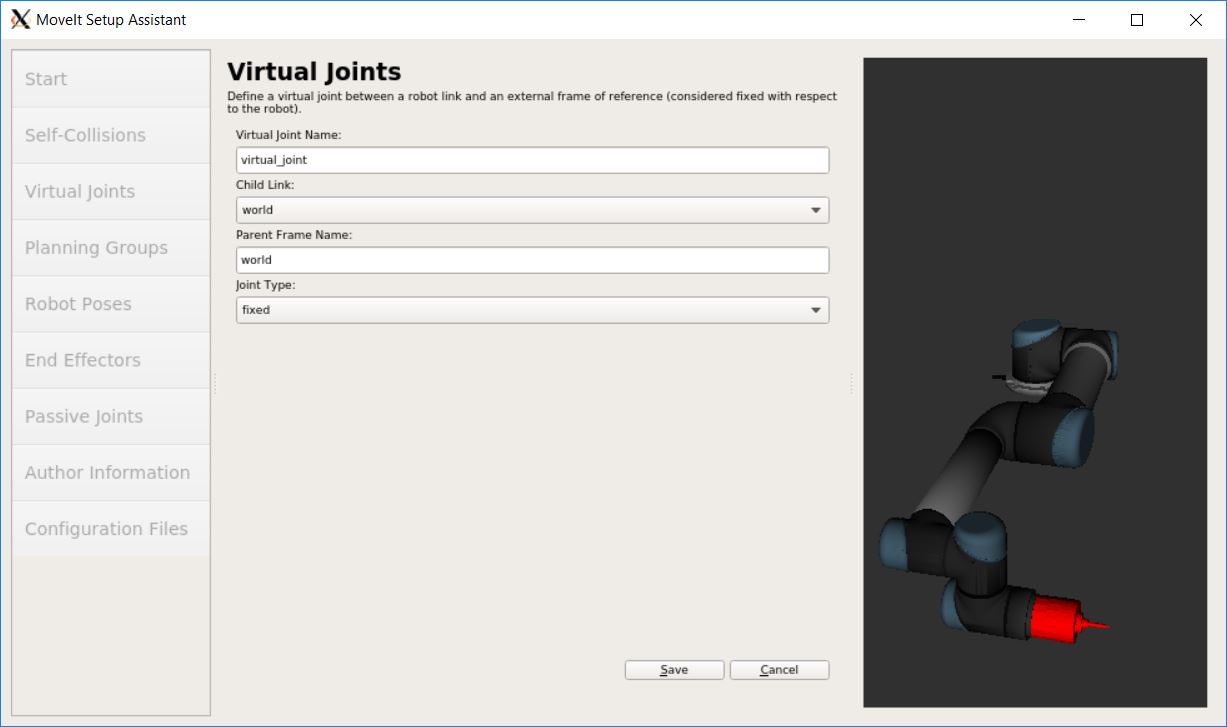The width and height of the screenshot is (1227, 727).
Task: Click the Cancel button
Action: point(779,669)
